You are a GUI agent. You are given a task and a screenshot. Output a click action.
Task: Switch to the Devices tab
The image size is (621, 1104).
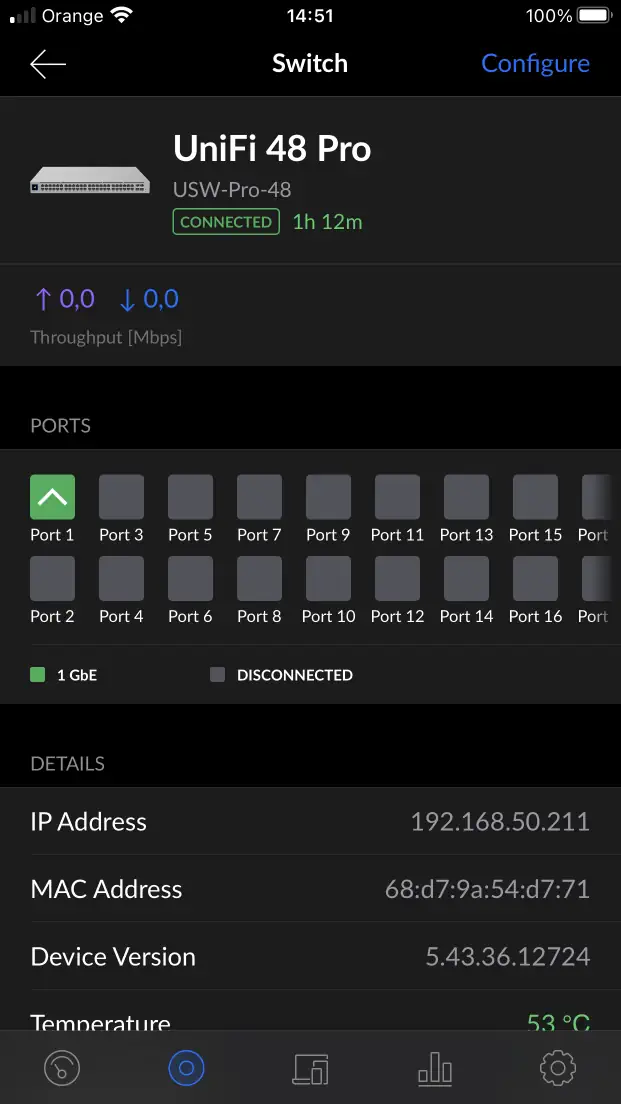pyautogui.click(x=186, y=1068)
